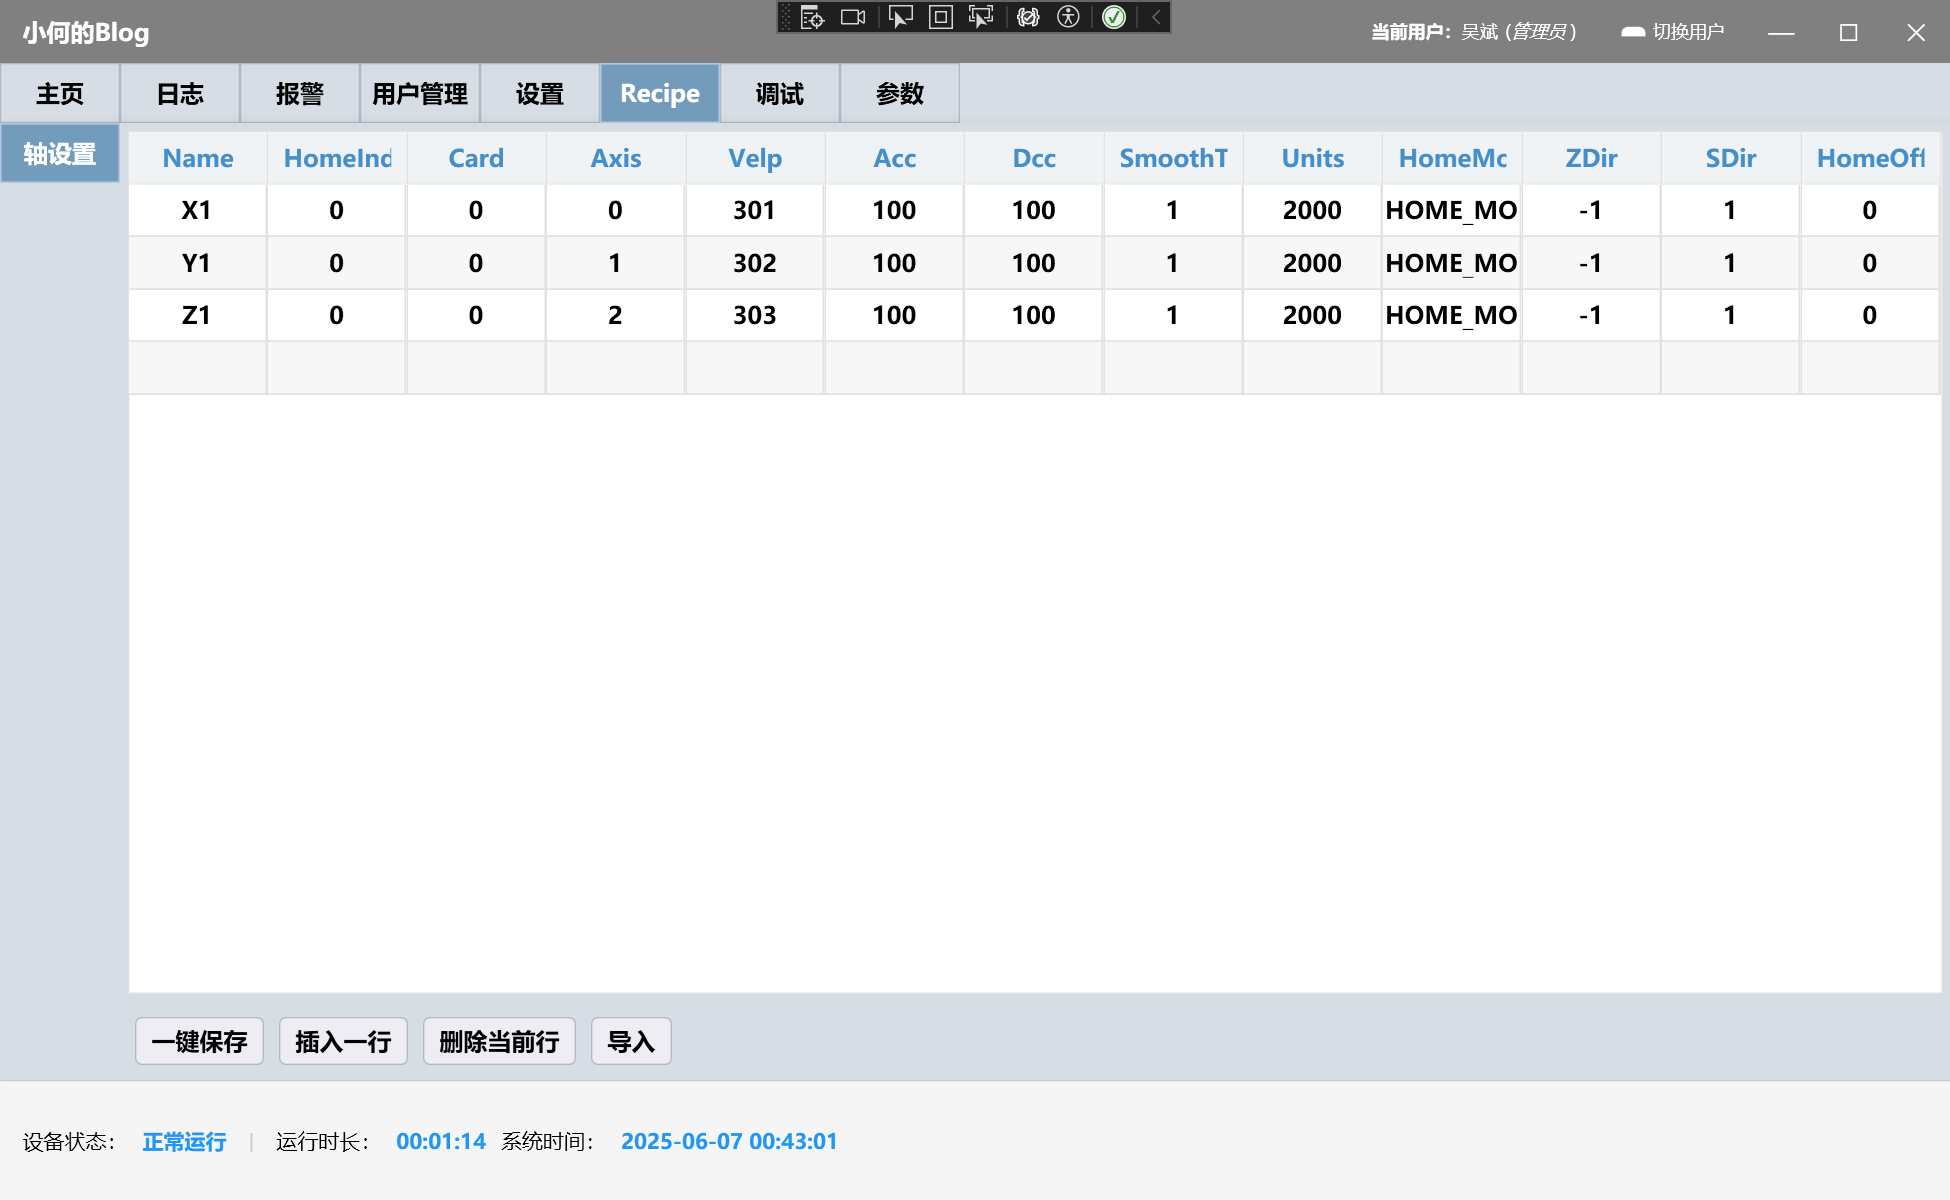The image size is (1950, 1200).
Task: Open the Live Visual Tree debug icon
Action: [812, 17]
